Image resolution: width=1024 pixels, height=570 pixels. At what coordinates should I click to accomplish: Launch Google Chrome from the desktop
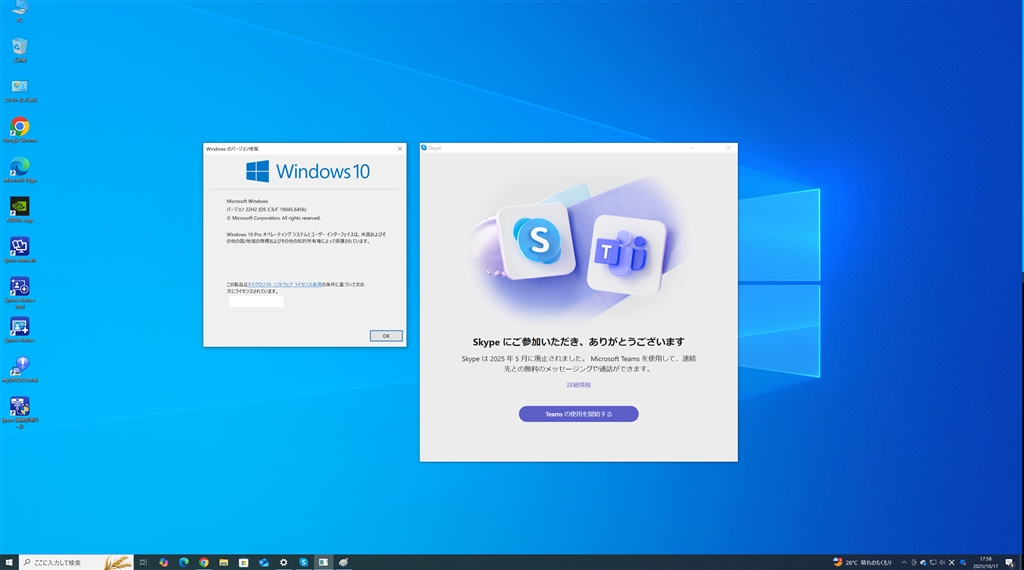click(20, 130)
